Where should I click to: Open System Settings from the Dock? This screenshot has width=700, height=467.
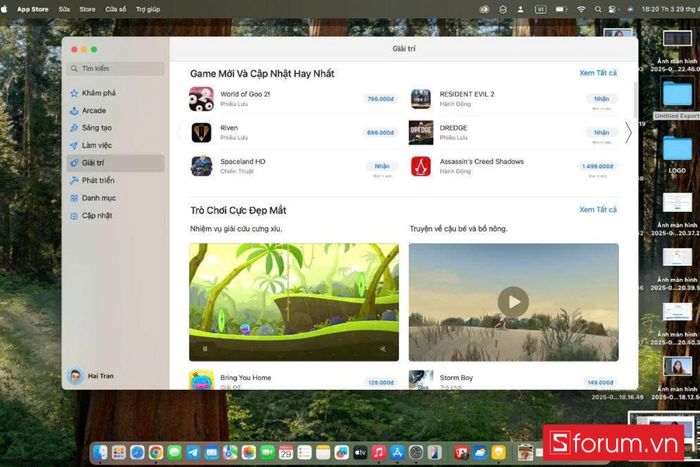[416, 453]
